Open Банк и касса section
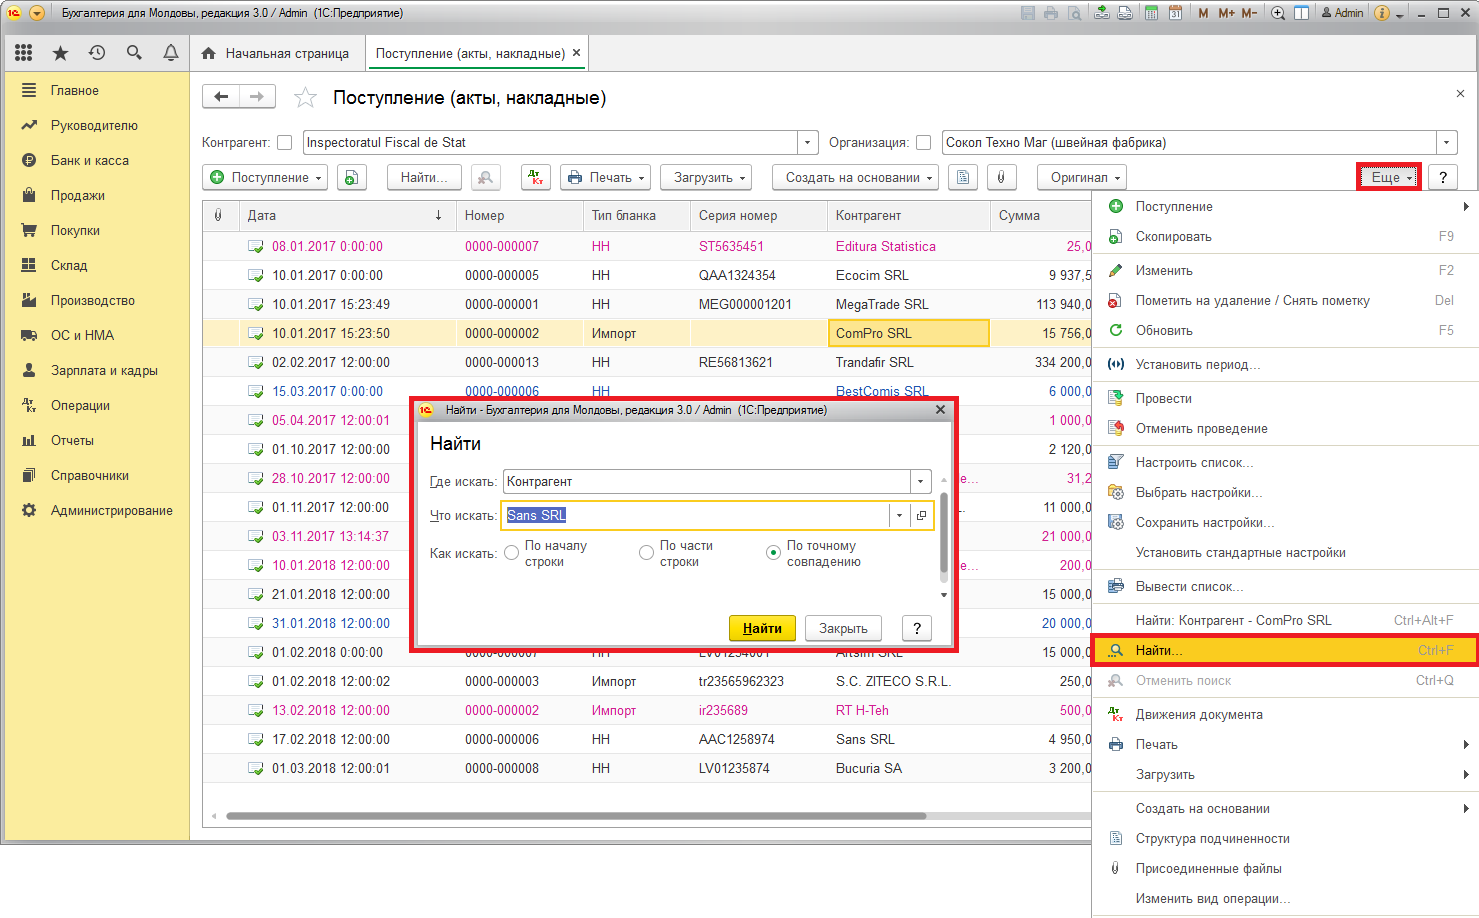This screenshot has height=918, width=1479. (90, 160)
